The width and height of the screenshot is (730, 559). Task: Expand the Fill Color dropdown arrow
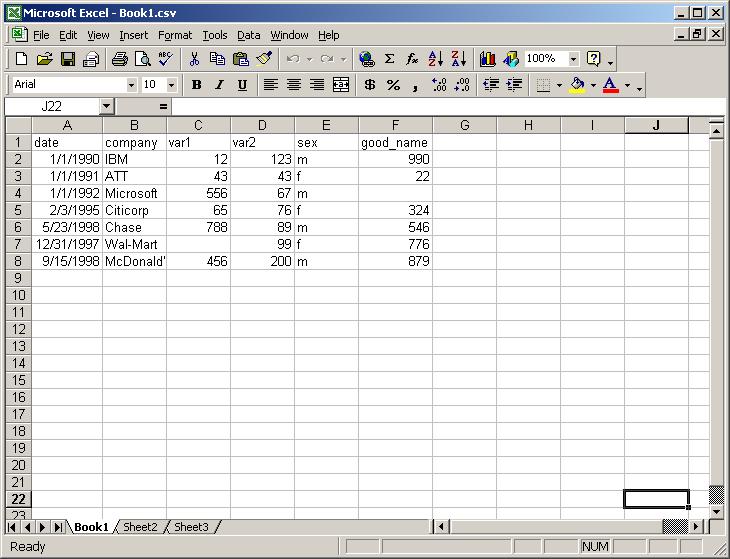(593, 85)
